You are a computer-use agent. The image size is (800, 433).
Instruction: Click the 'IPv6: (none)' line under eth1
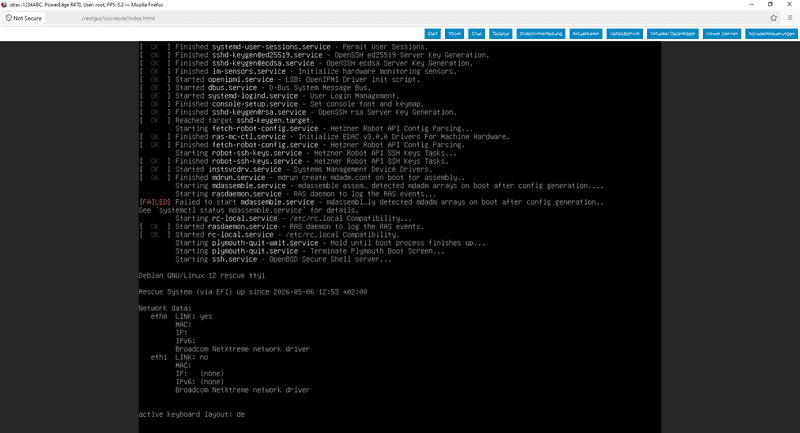199,381
